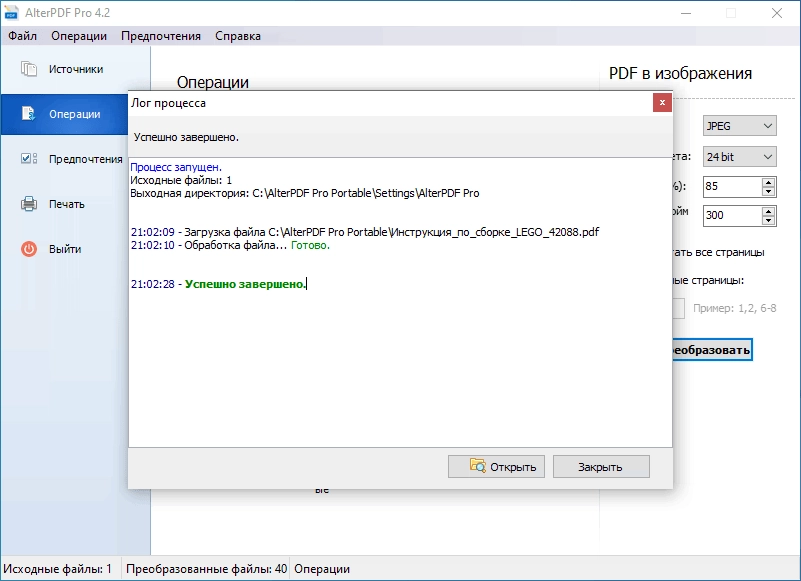801x581 pixels.
Task: Click the Исходные файлы: 1 log line
Action: 181,180
